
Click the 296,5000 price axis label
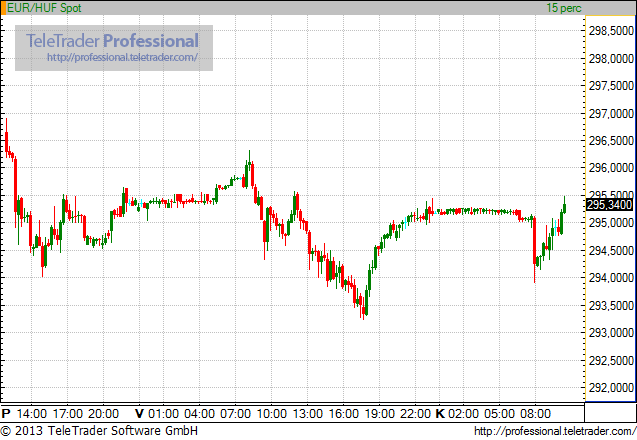(611, 141)
